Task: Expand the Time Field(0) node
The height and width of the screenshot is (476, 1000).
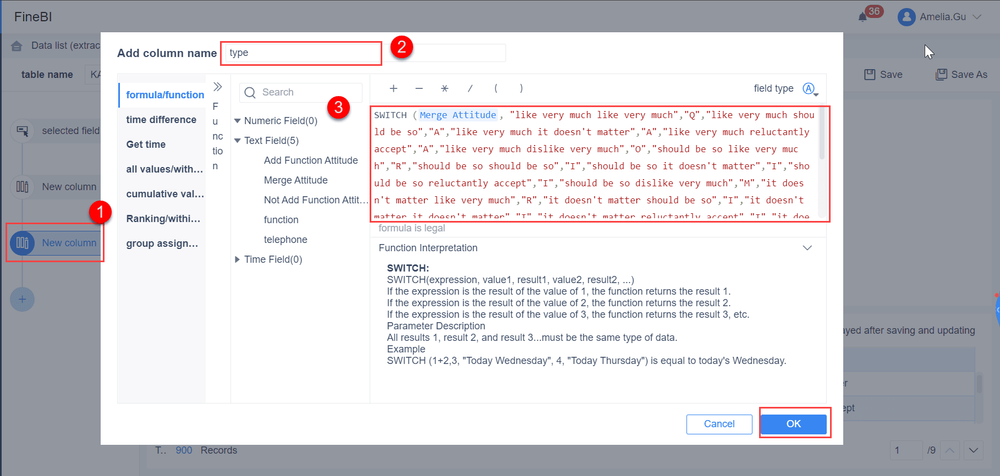Action: pyautogui.click(x=237, y=260)
